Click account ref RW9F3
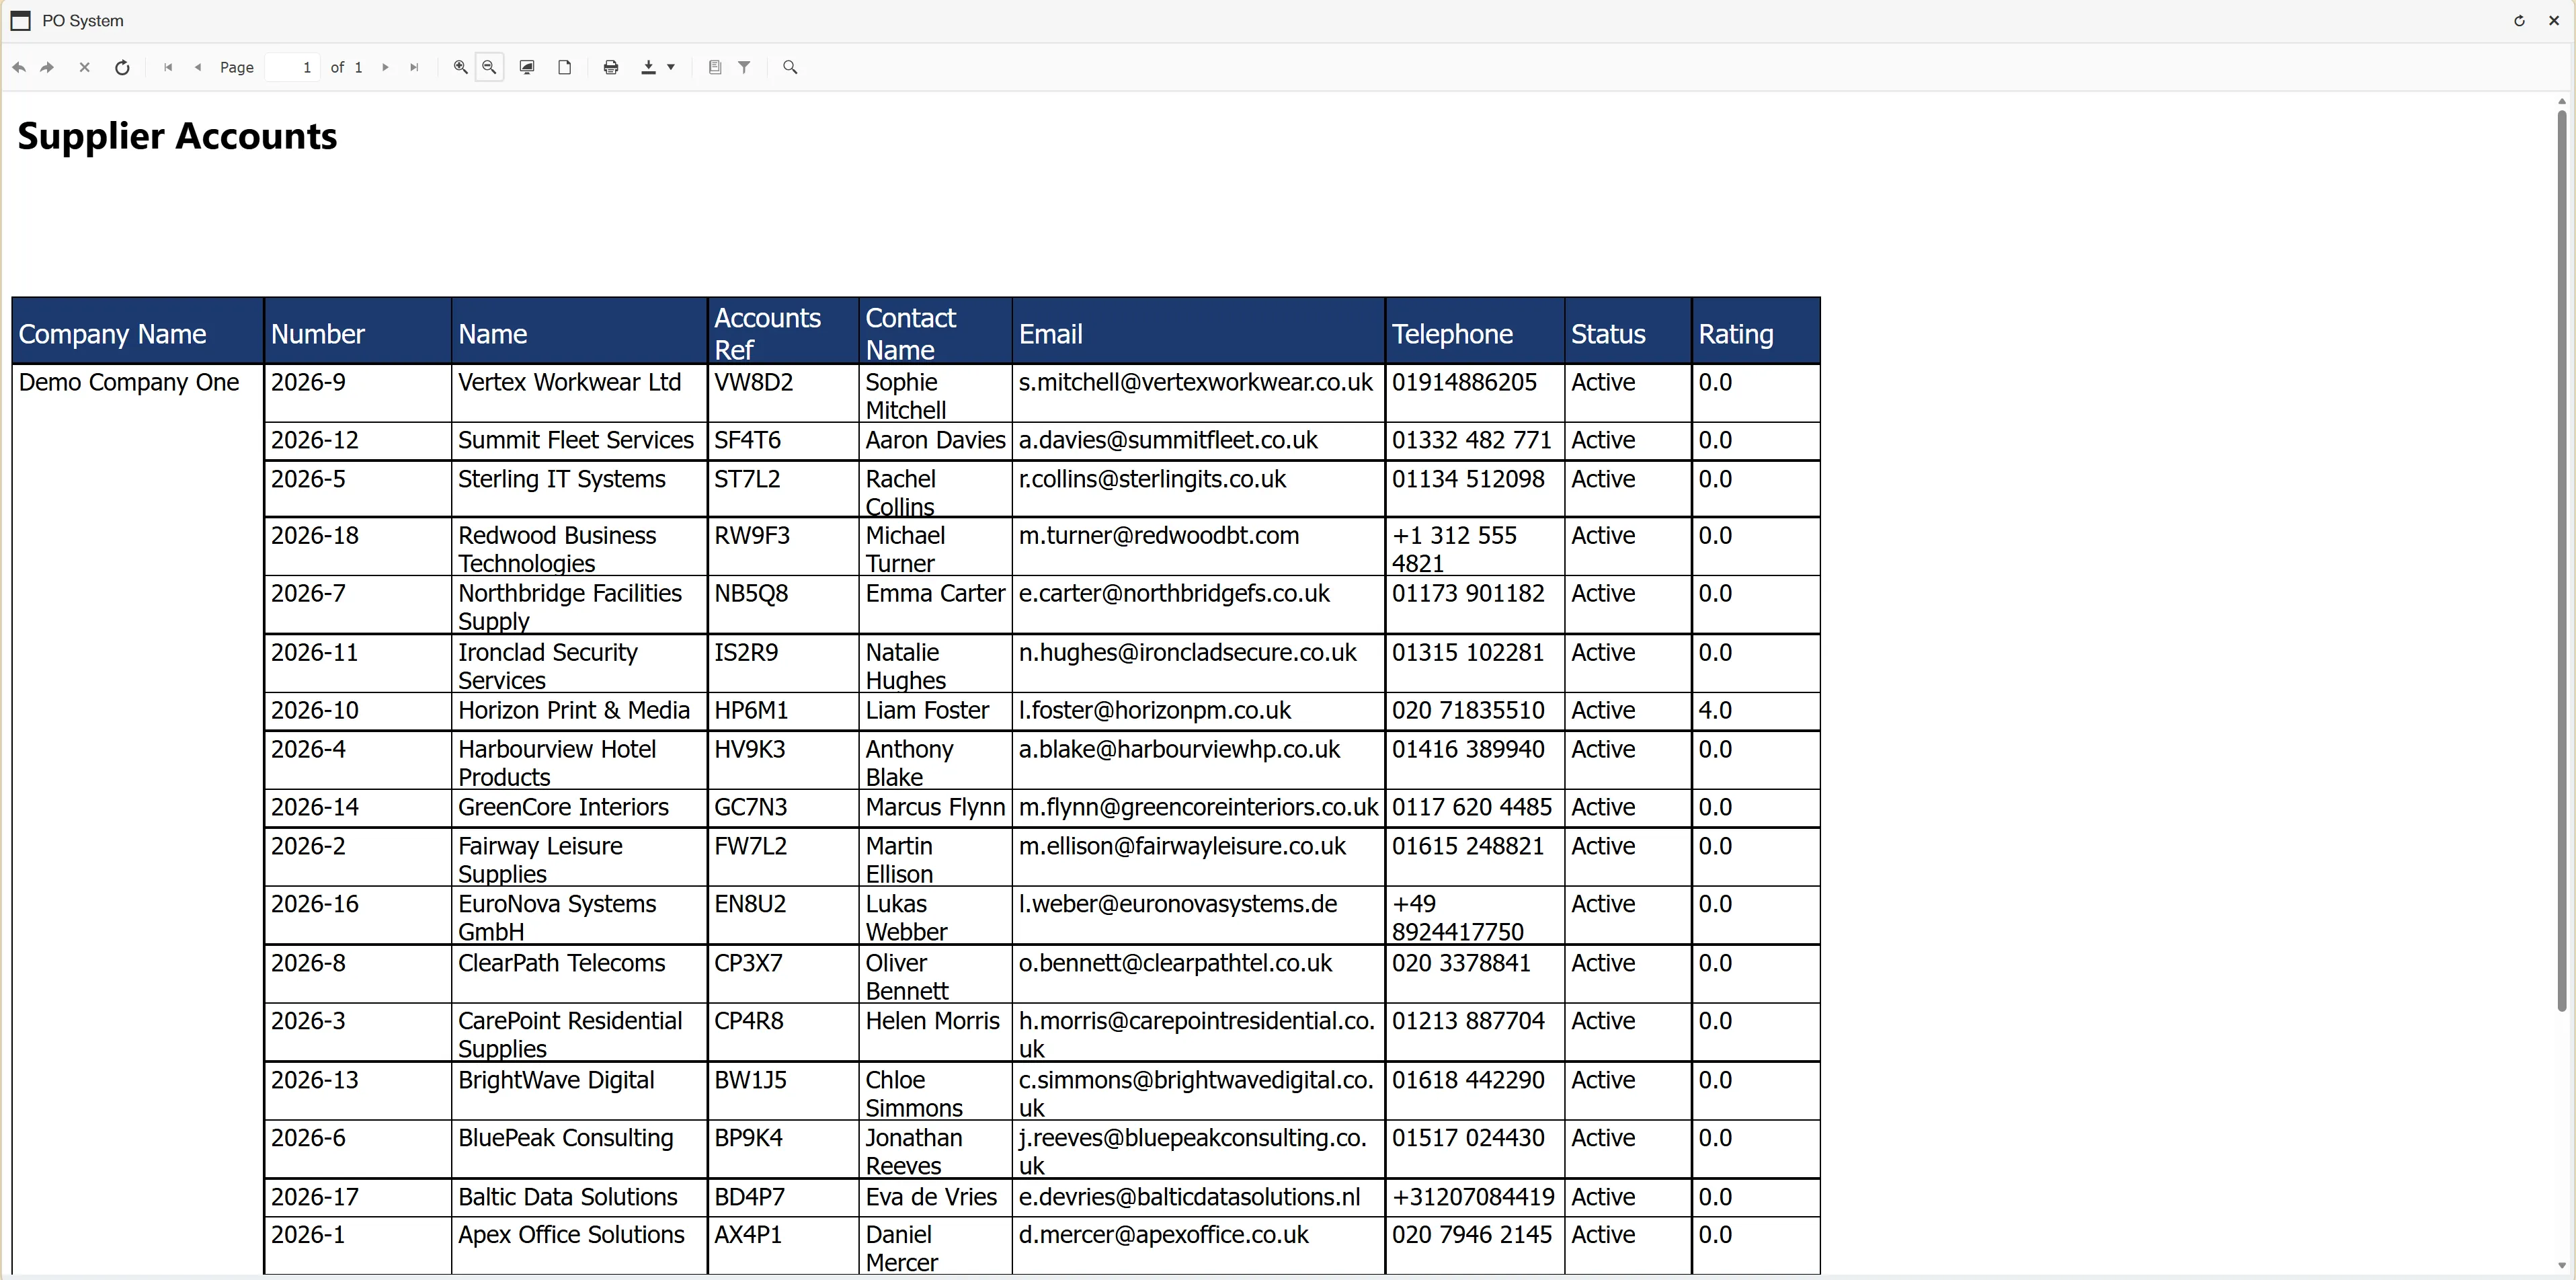2576x1280 pixels. tap(752, 536)
